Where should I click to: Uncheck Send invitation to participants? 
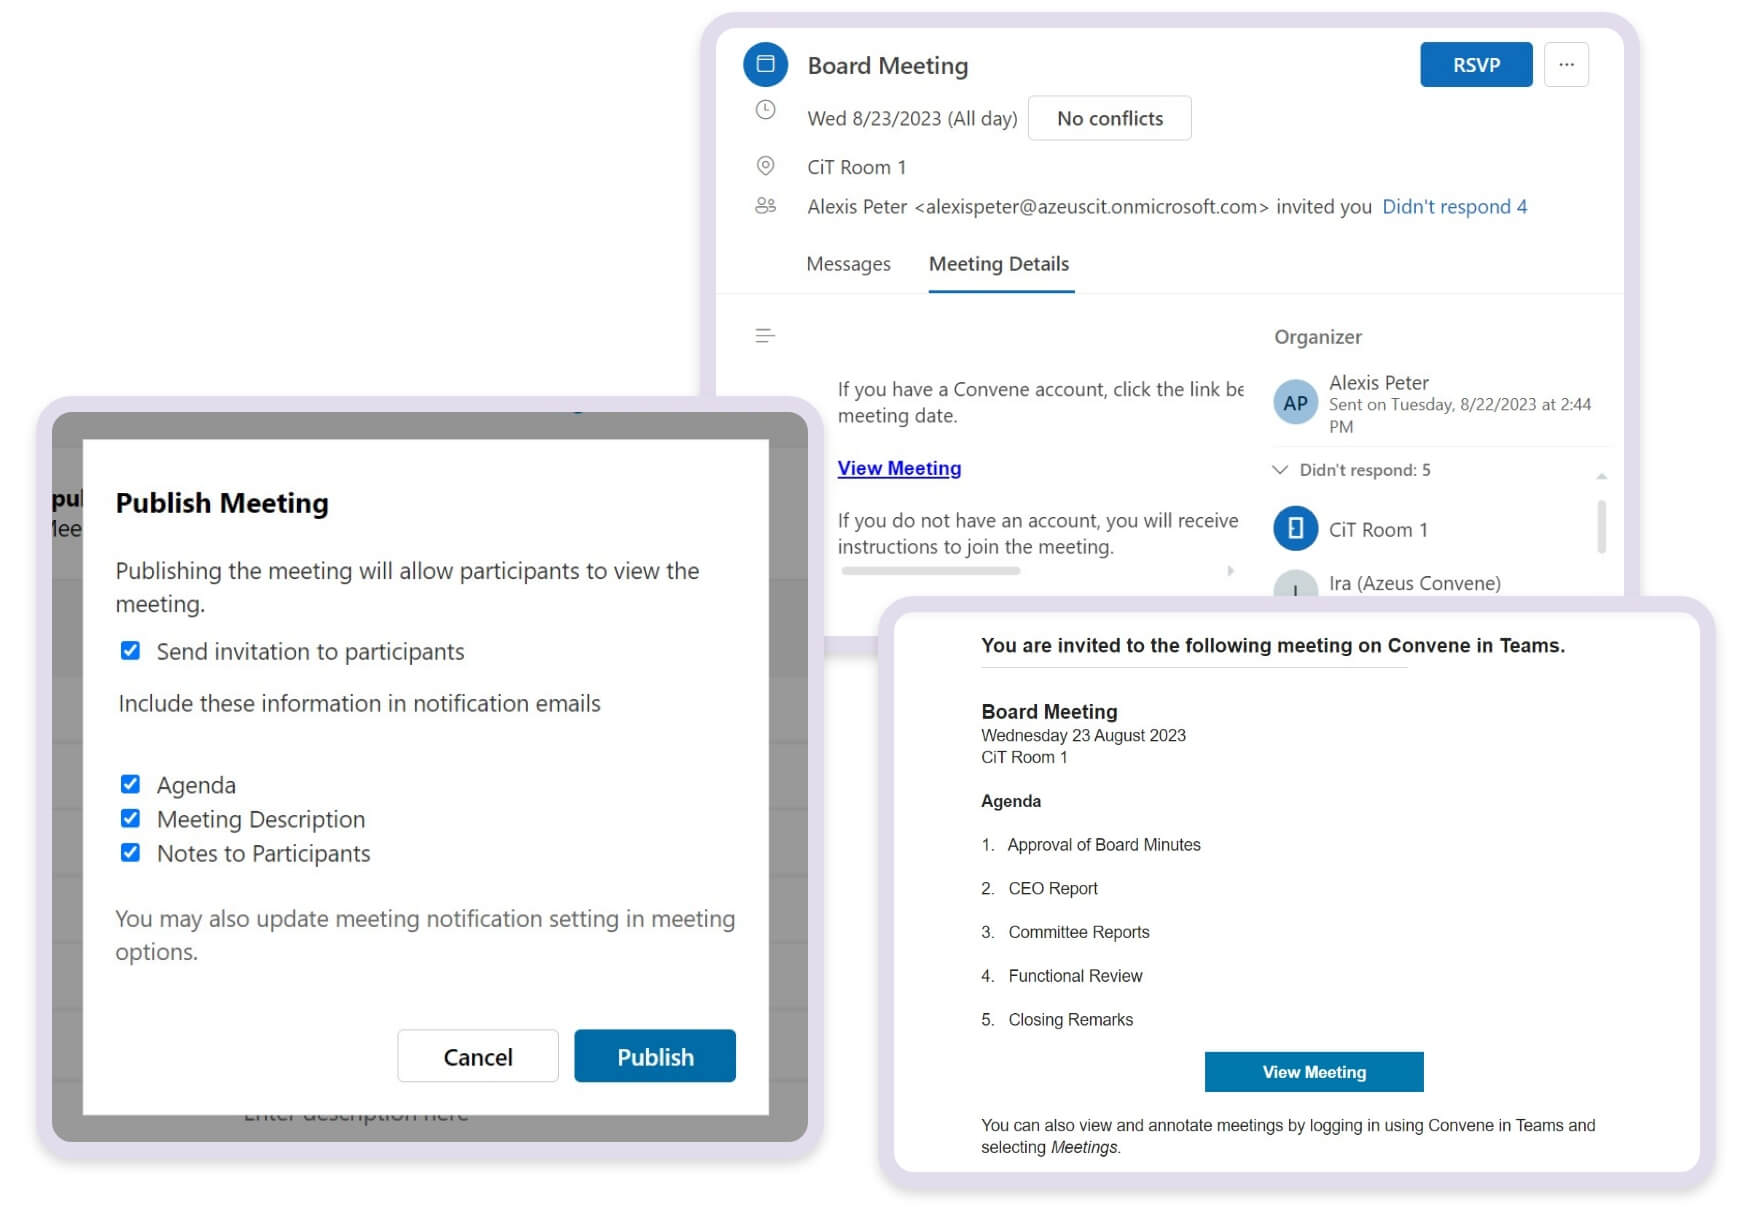point(130,650)
